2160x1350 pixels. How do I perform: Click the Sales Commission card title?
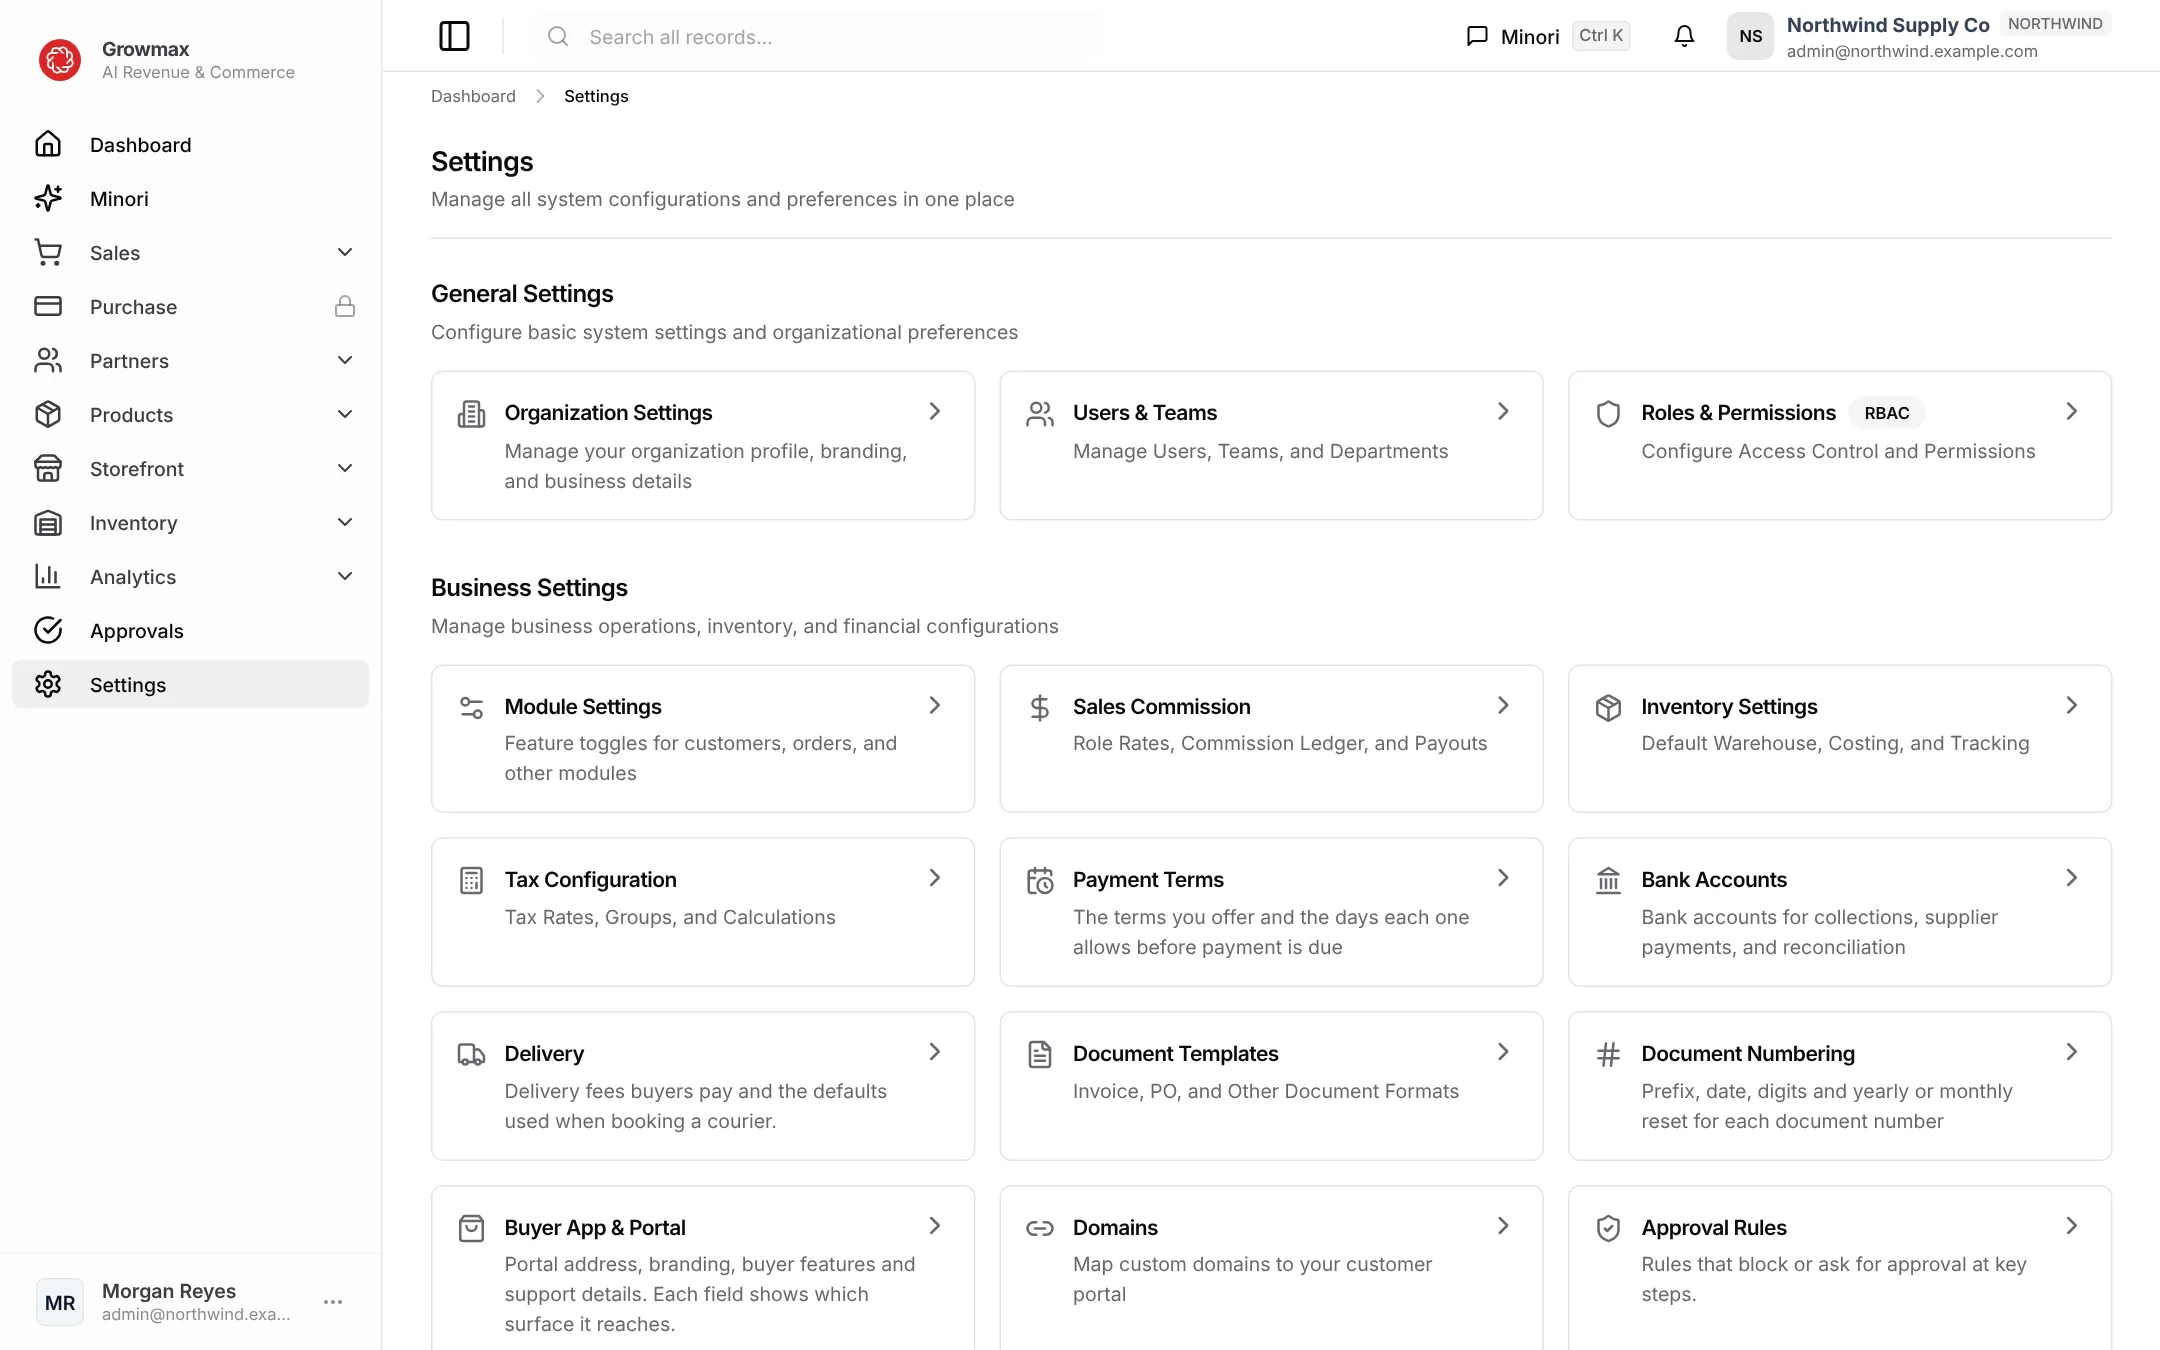point(1161,707)
